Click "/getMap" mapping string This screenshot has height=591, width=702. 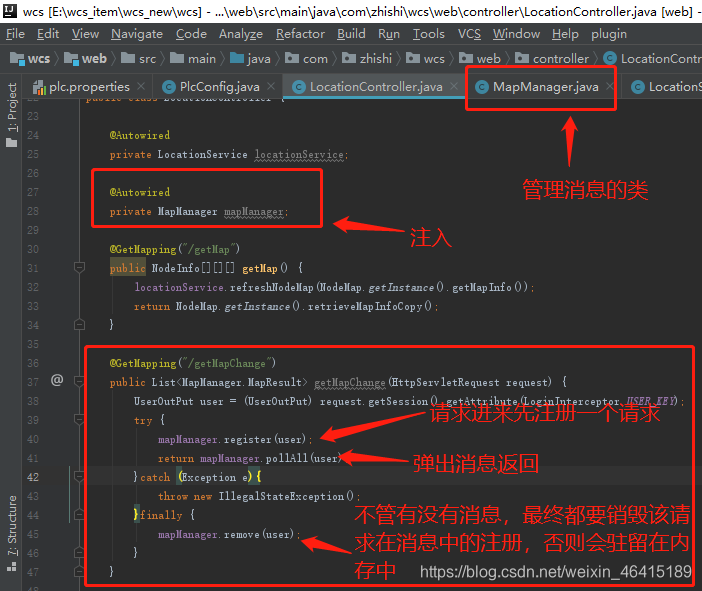point(211,249)
